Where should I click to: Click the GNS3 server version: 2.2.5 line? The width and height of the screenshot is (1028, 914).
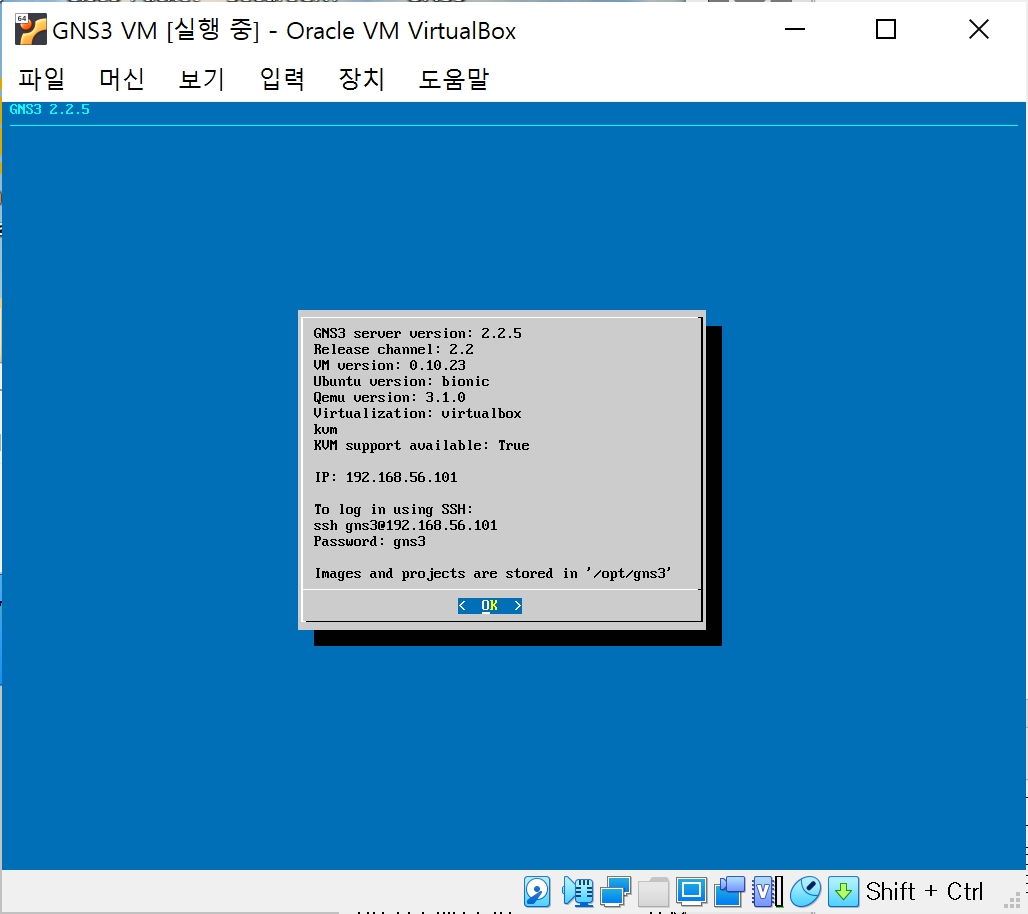tap(418, 333)
